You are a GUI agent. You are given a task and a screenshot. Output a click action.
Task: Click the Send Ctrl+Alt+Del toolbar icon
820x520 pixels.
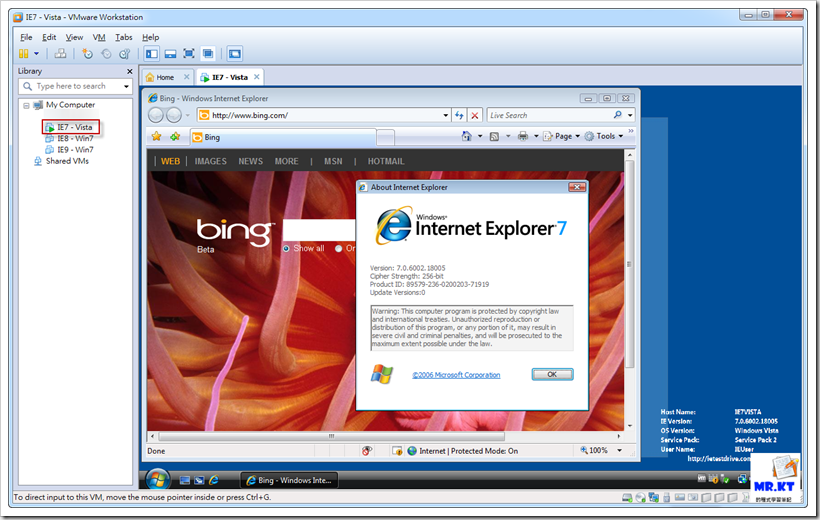pos(60,53)
